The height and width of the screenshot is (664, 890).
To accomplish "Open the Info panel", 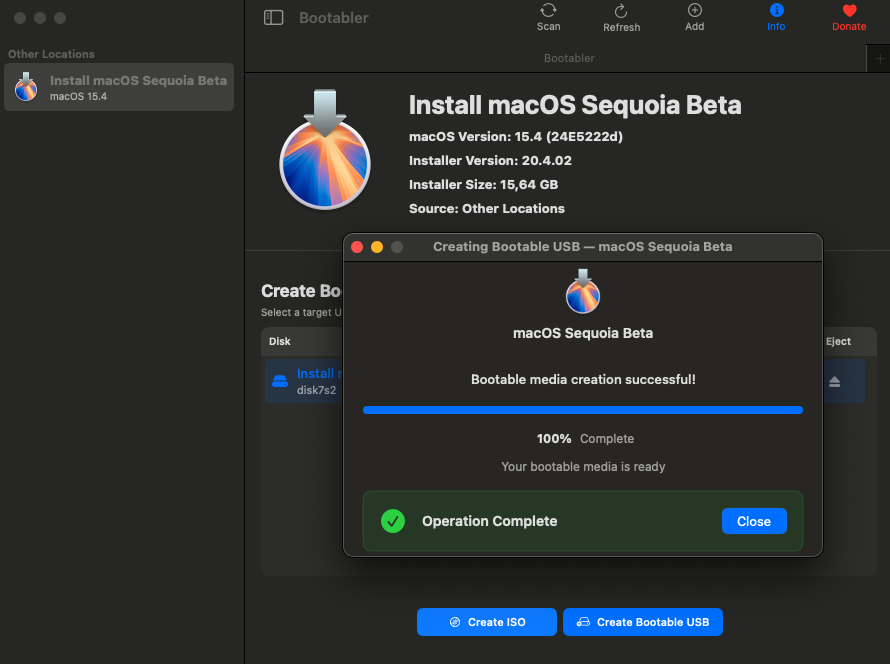I will pyautogui.click(x=776, y=17).
